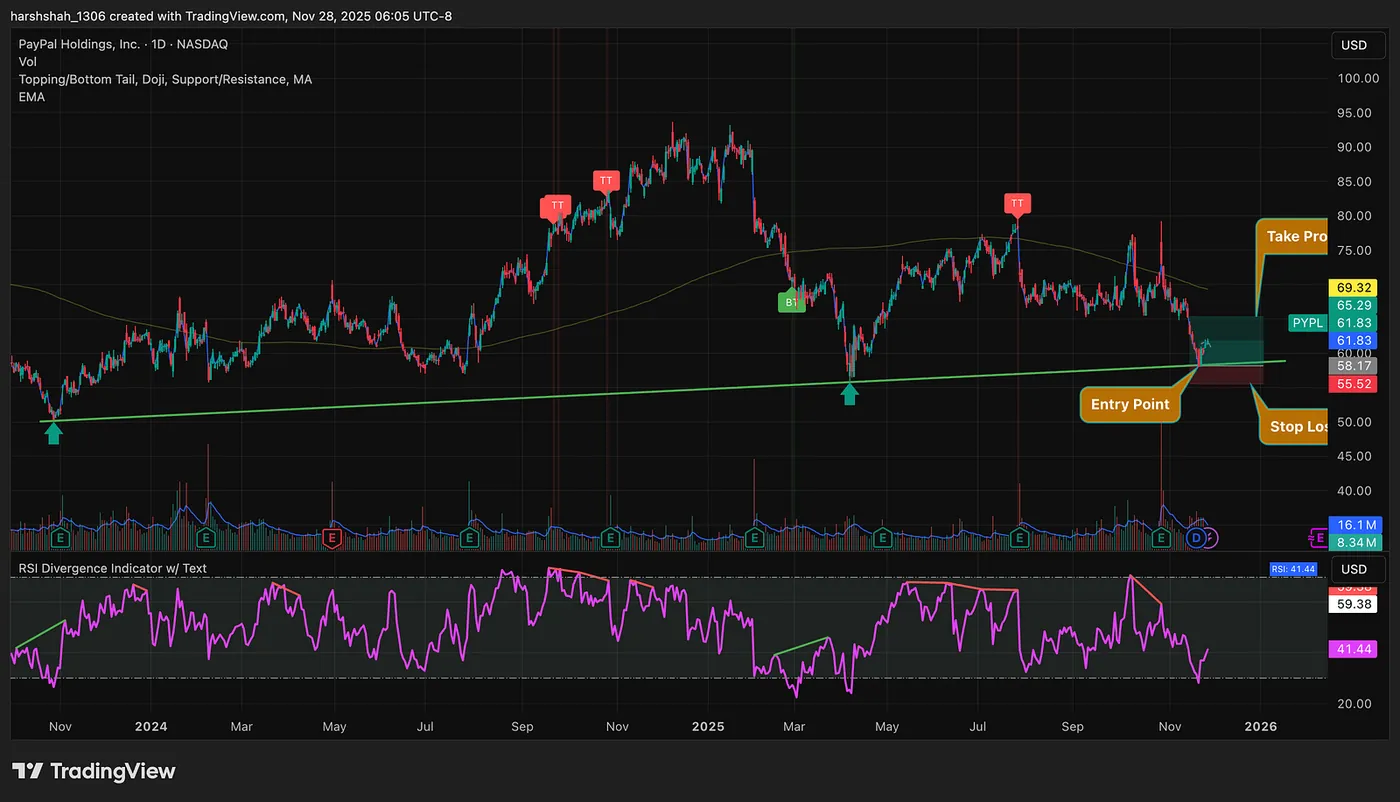Click the purple upcoming earnings E icon

[x=1319, y=538]
